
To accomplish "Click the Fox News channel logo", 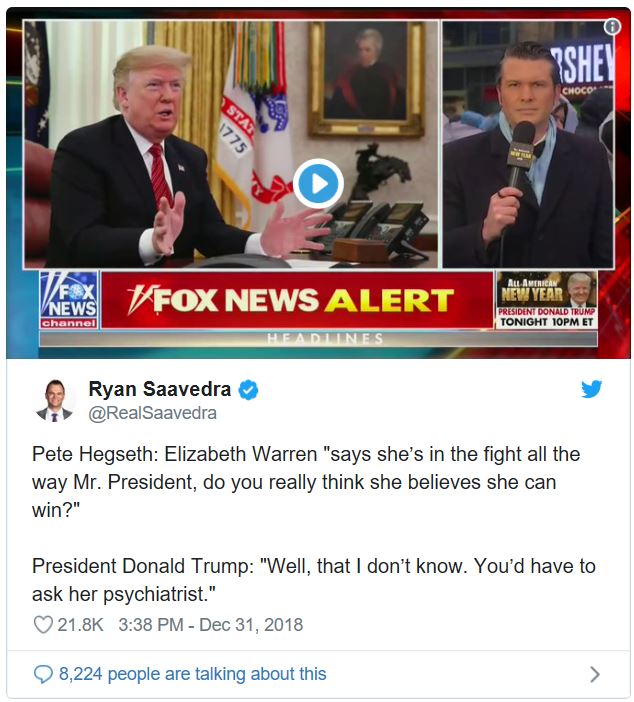I will (x=69, y=300).
